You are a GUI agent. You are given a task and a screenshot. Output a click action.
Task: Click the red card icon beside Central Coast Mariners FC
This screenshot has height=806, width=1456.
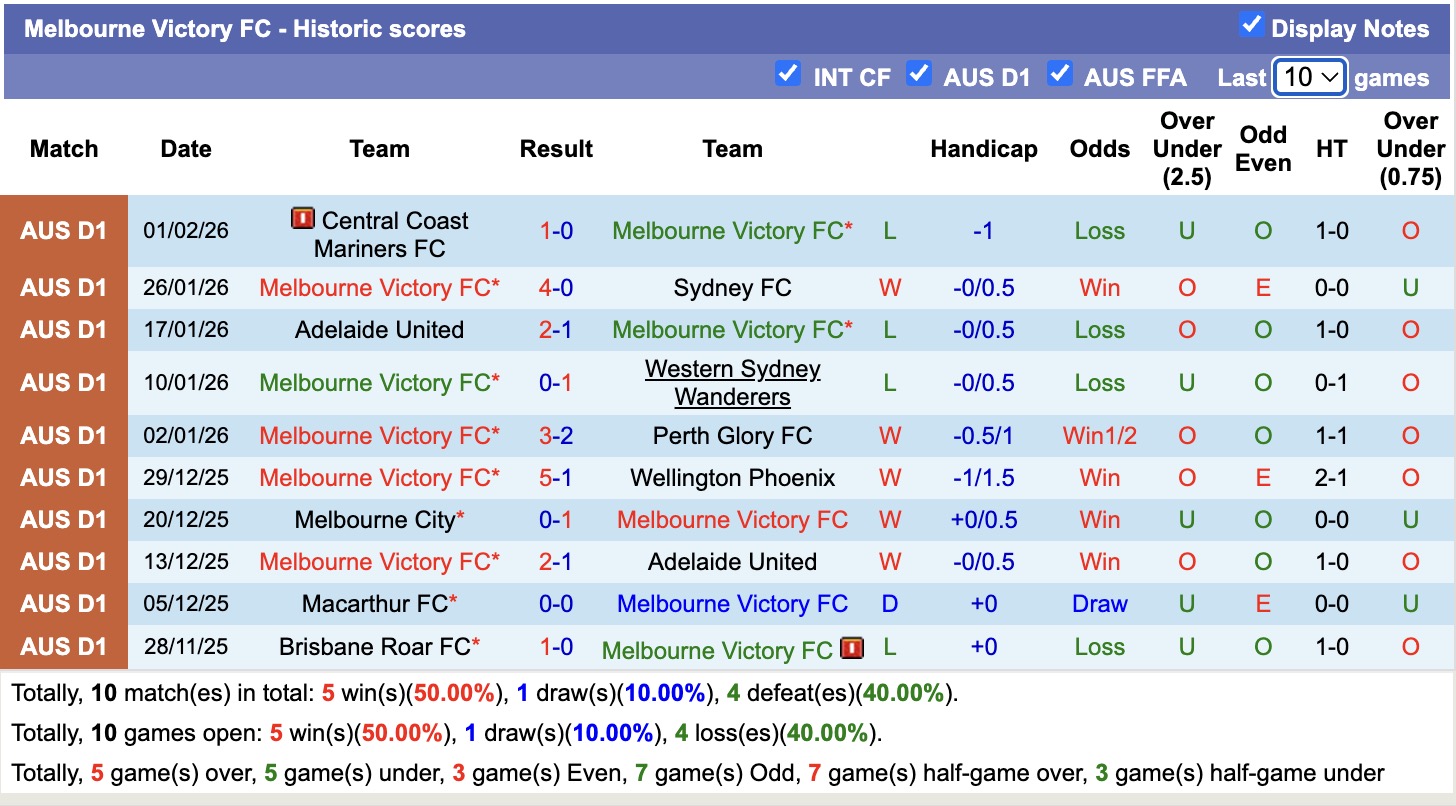click(x=303, y=219)
